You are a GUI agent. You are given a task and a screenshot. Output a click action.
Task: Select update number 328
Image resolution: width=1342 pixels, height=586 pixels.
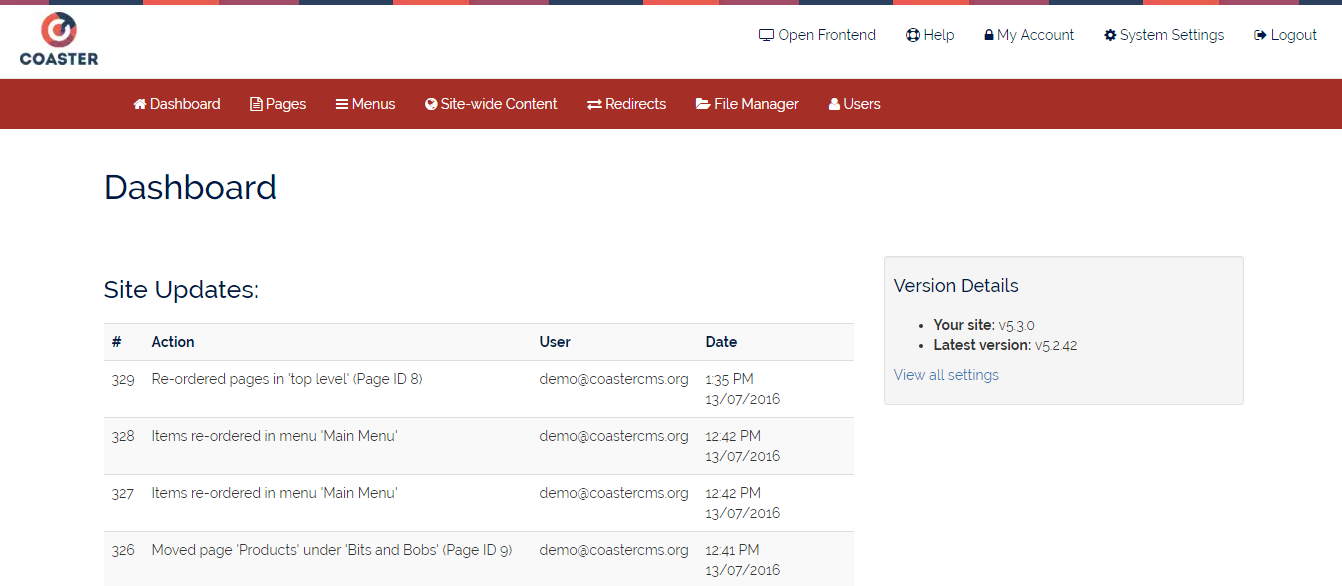[x=123, y=436]
